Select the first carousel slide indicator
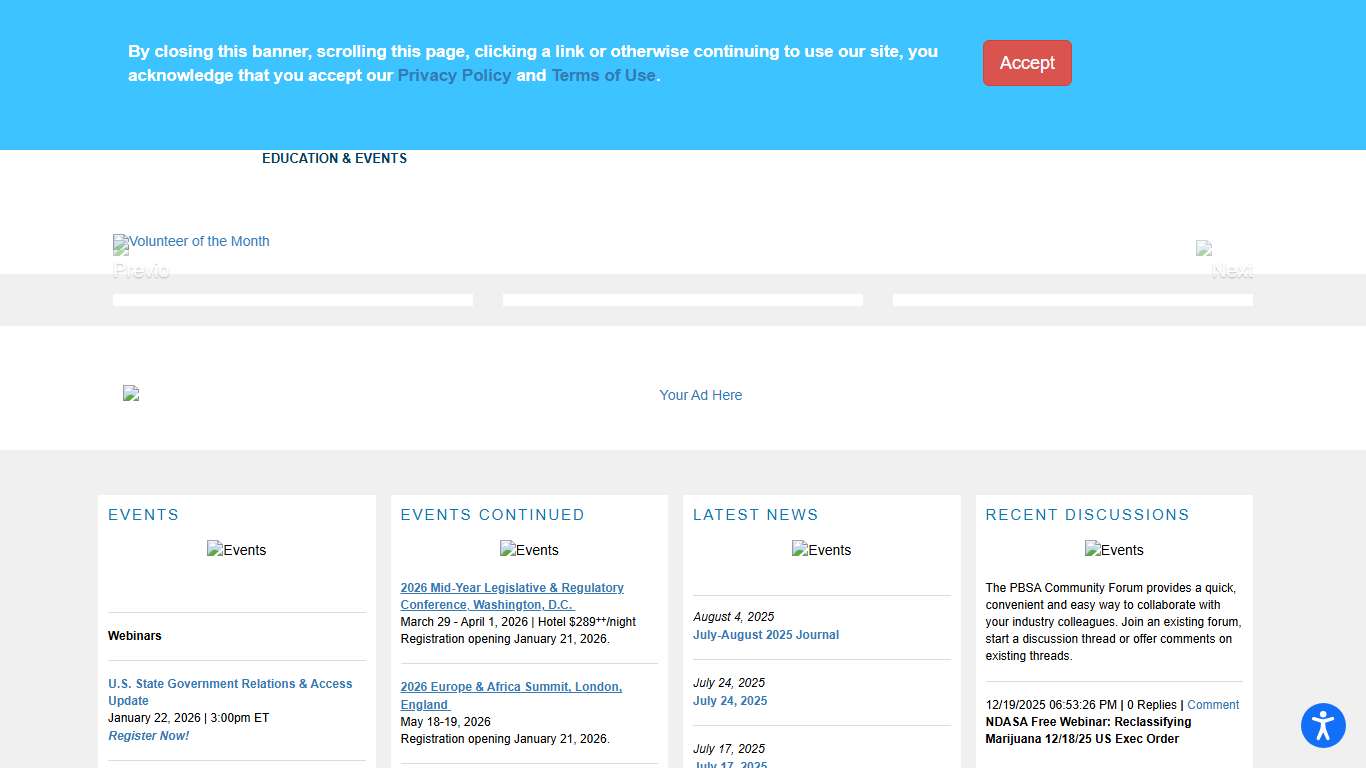Screen dimensions: 1366x768 pyautogui.click(x=292, y=299)
